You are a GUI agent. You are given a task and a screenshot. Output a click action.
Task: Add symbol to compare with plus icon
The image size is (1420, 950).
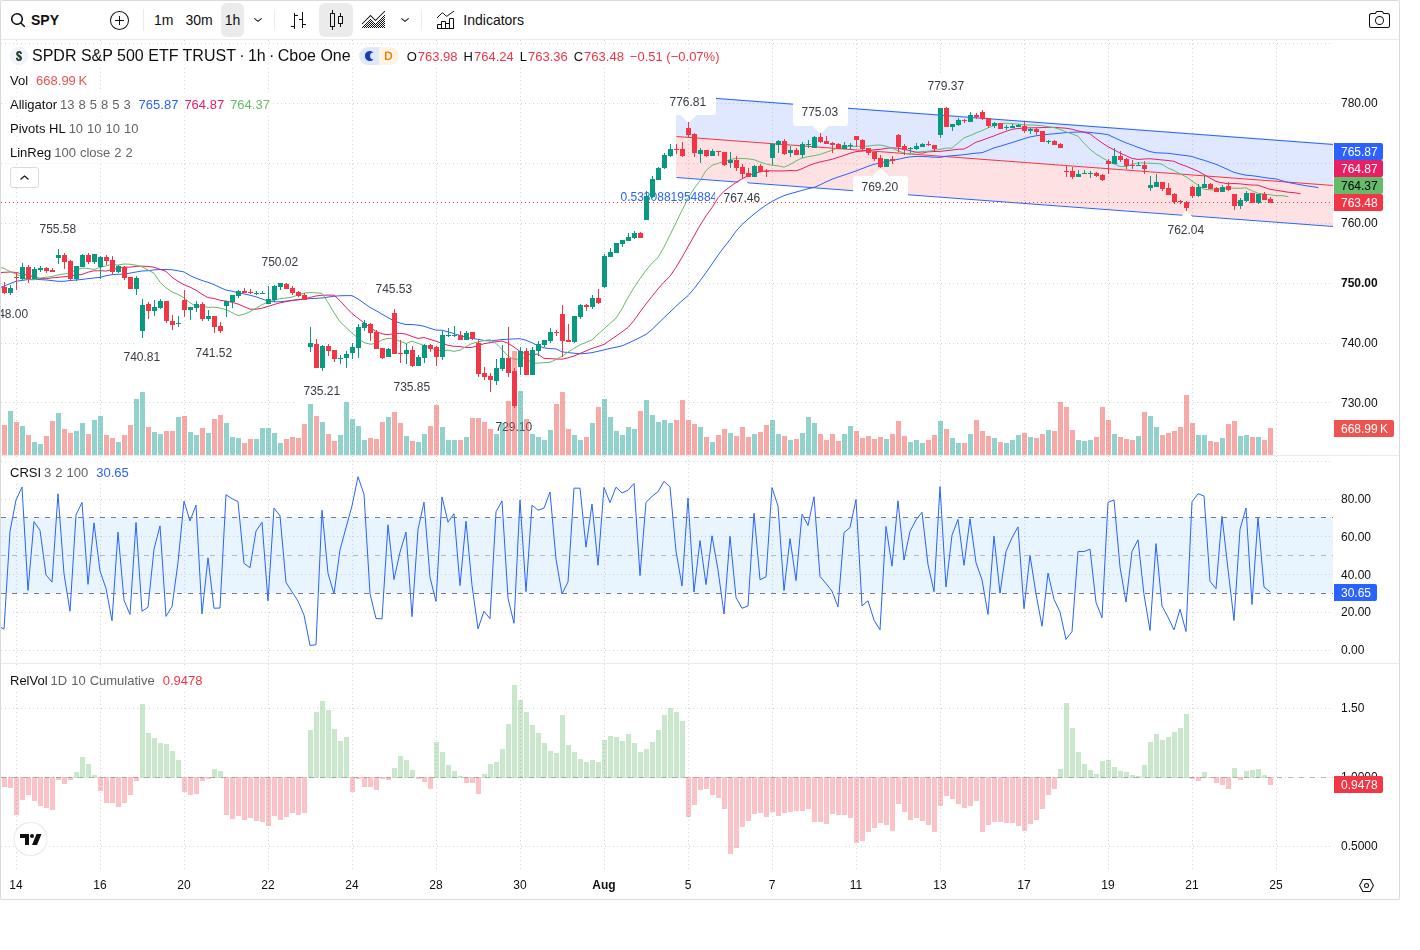[119, 20]
